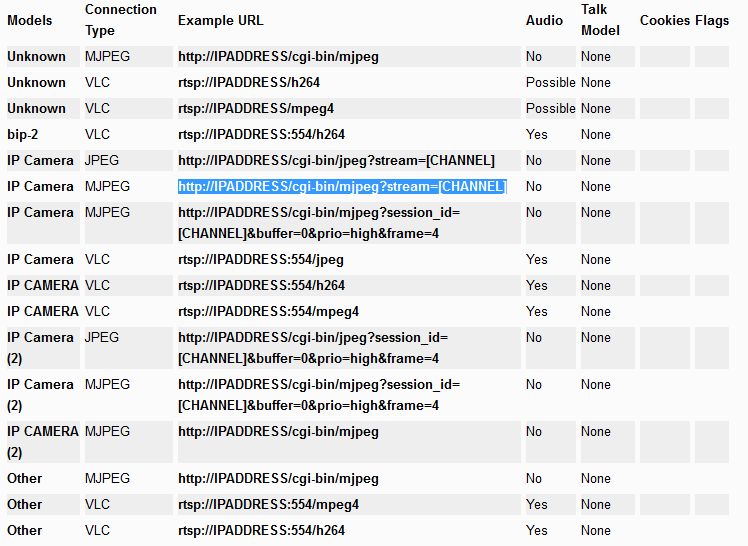
Task: Click the IP CAMERA (2) cgi-bin/mjpeg URL
Action: (278, 432)
